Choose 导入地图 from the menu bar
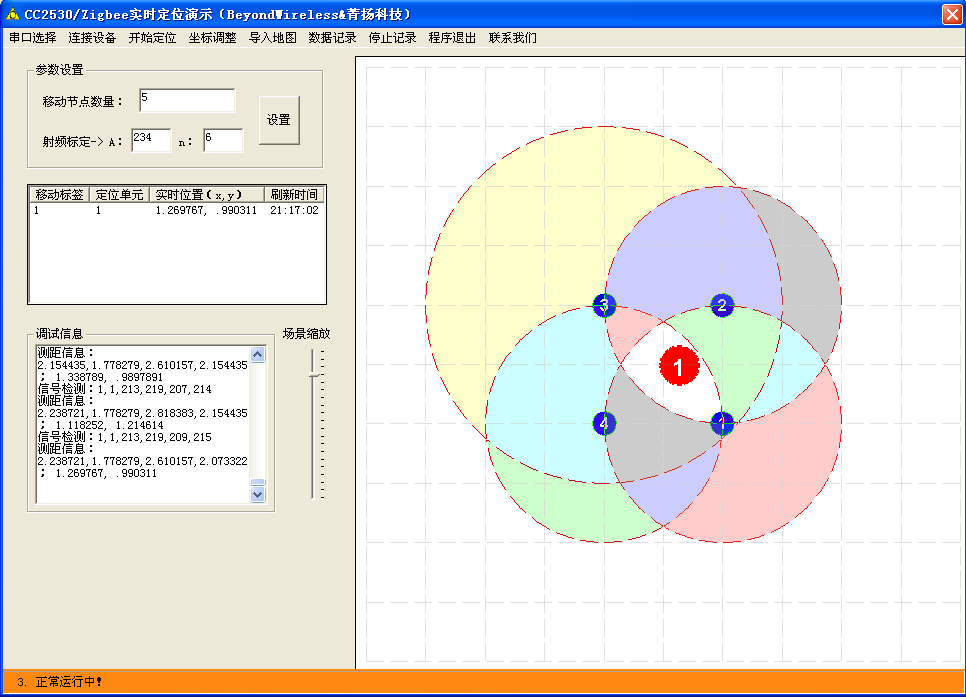Image resolution: width=966 pixels, height=697 pixels. 272,38
